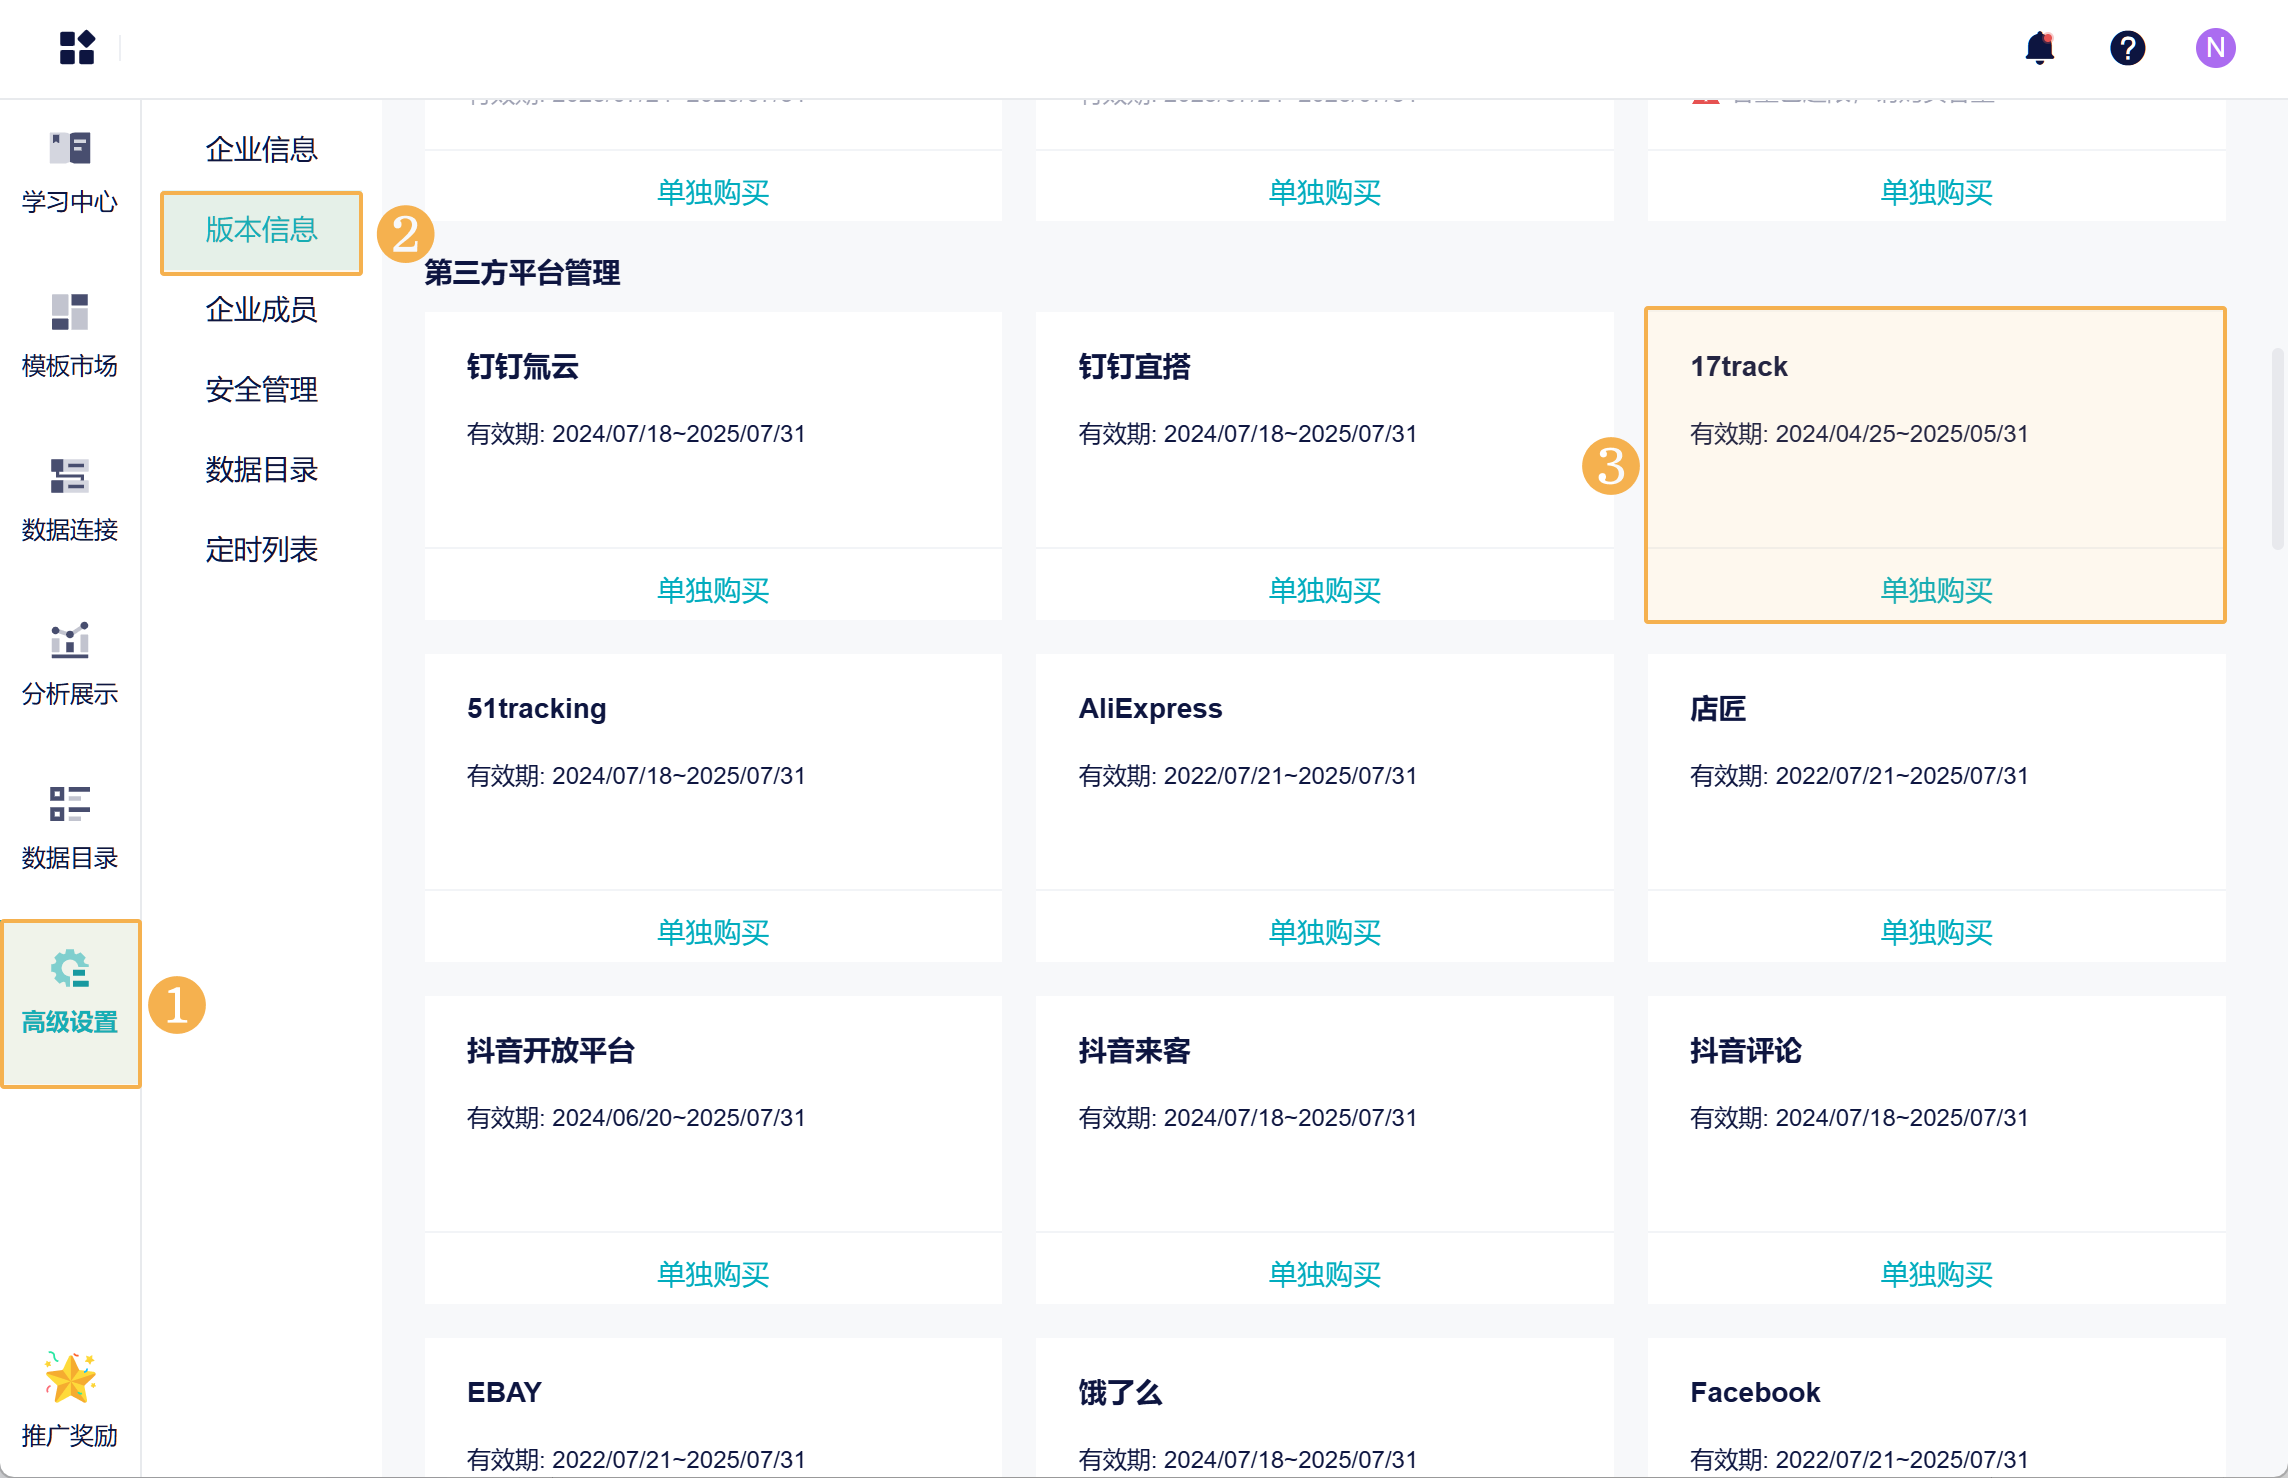Select 企业信息 menu item
The height and width of the screenshot is (1478, 2288).
(x=261, y=150)
